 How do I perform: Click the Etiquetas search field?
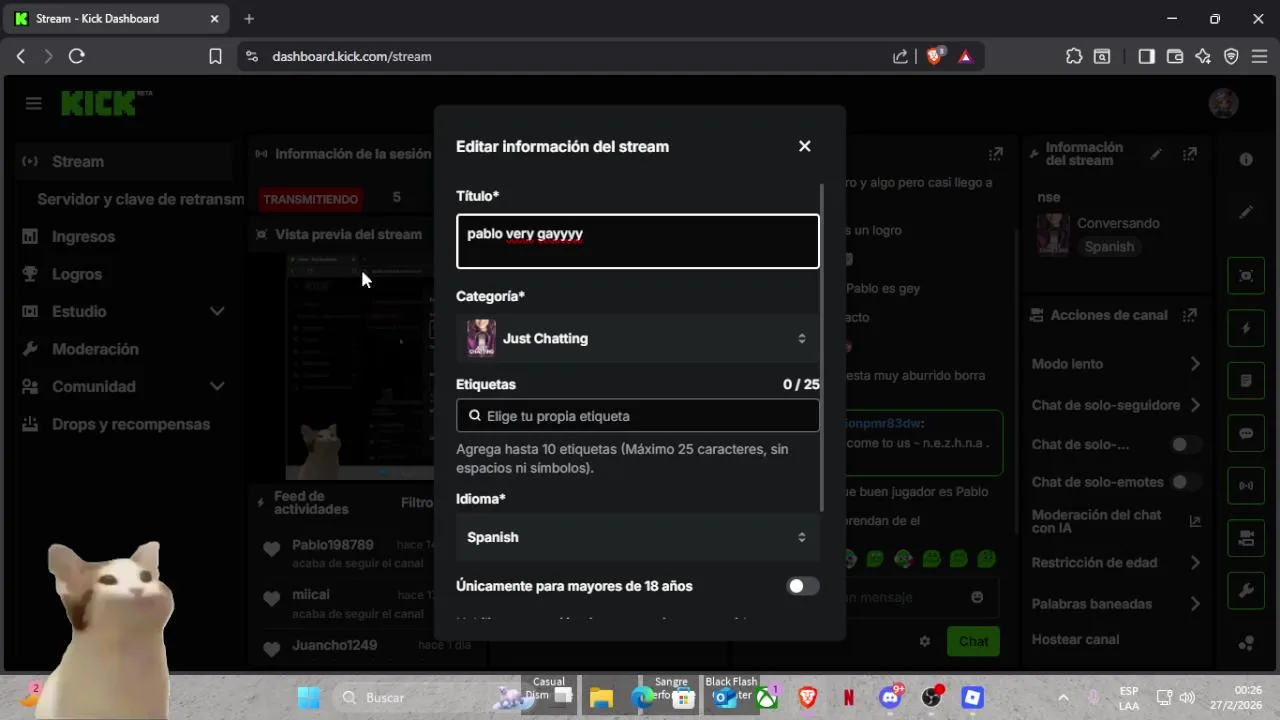click(638, 416)
